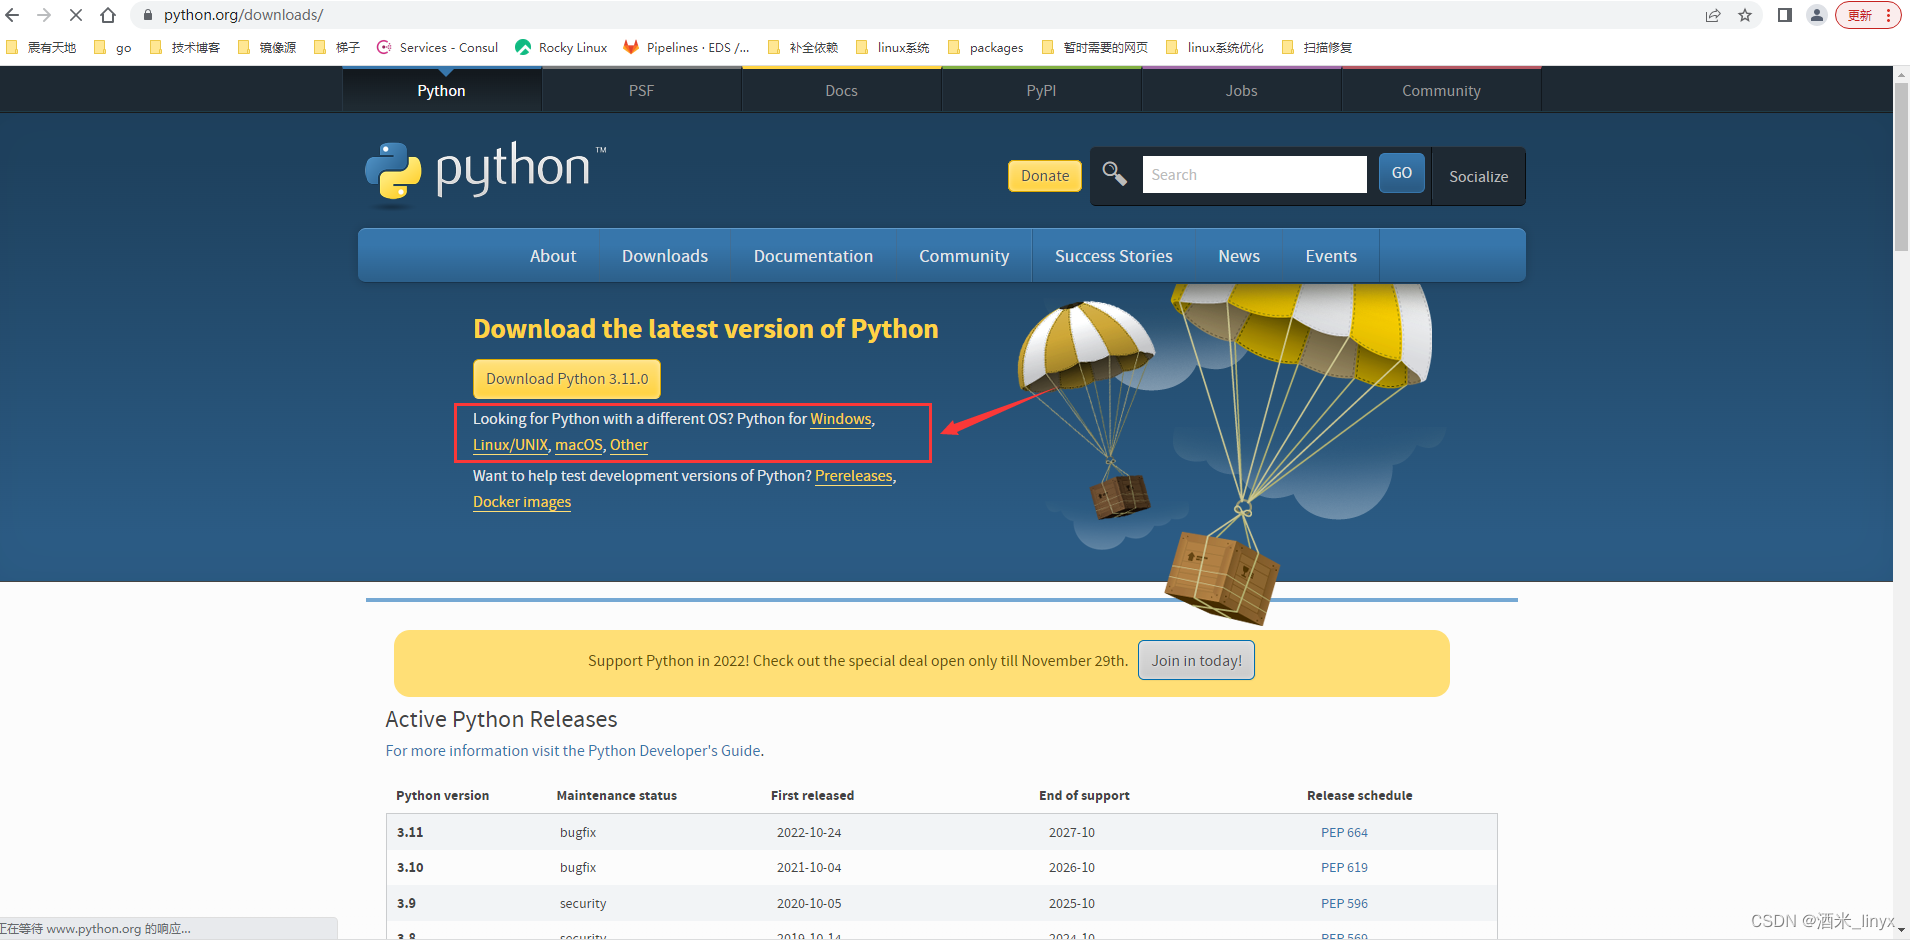Open the Socialize menu
Viewport: 1910px width, 940px height.
[x=1478, y=176]
